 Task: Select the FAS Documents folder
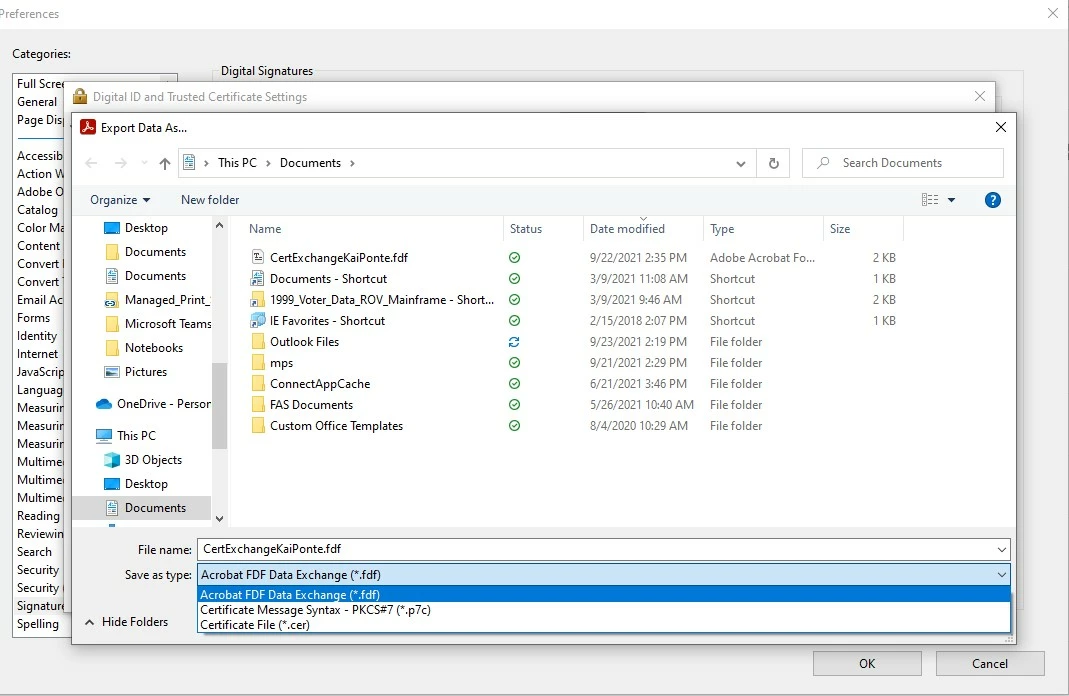pos(312,405)
